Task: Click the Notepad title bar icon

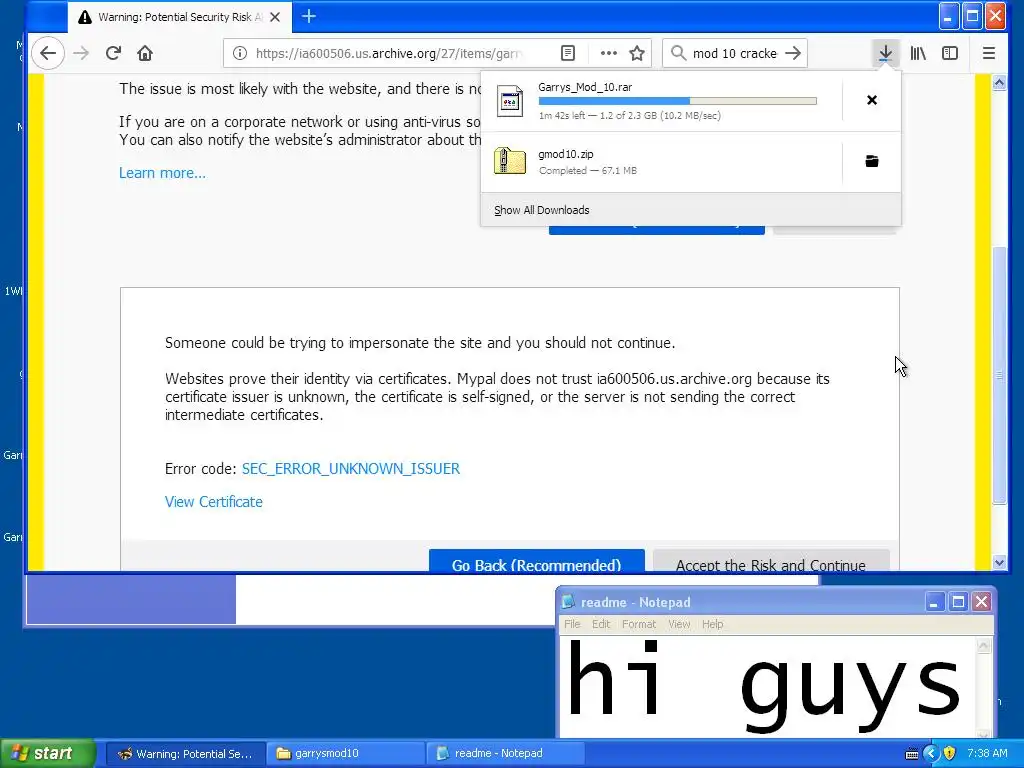Action: (x=568, y=602)
